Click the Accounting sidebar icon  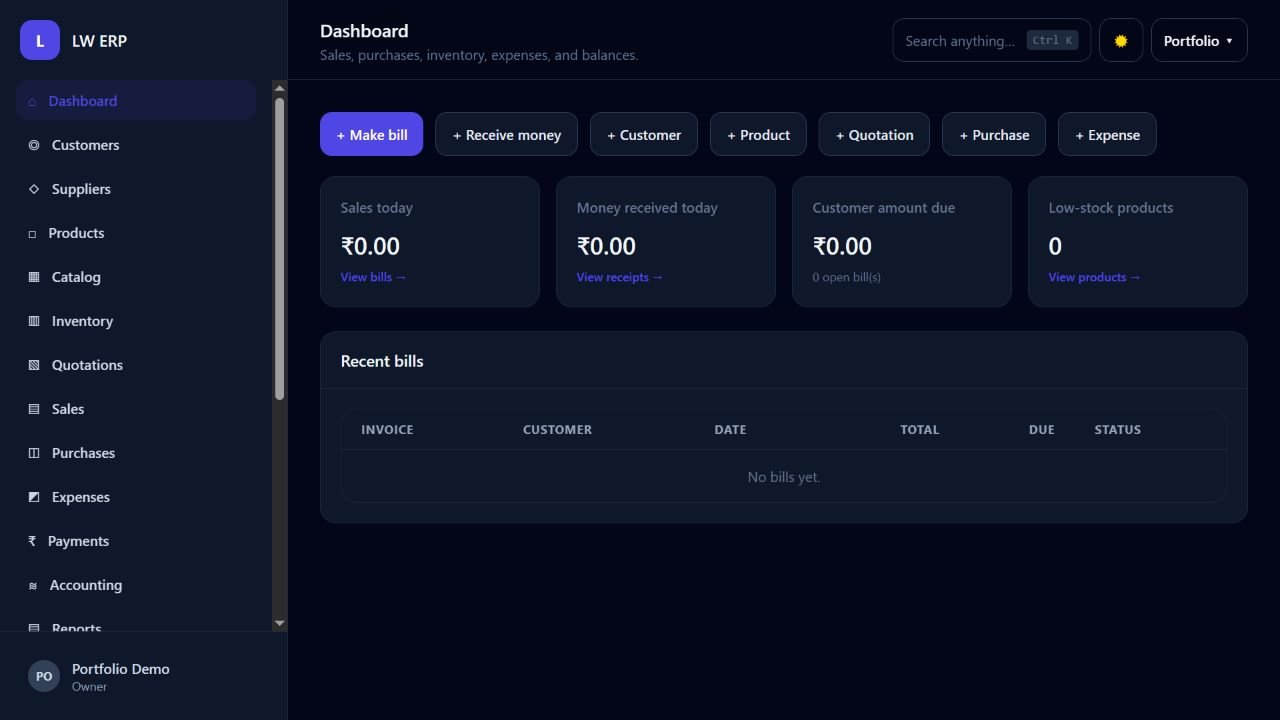[33, 586]
